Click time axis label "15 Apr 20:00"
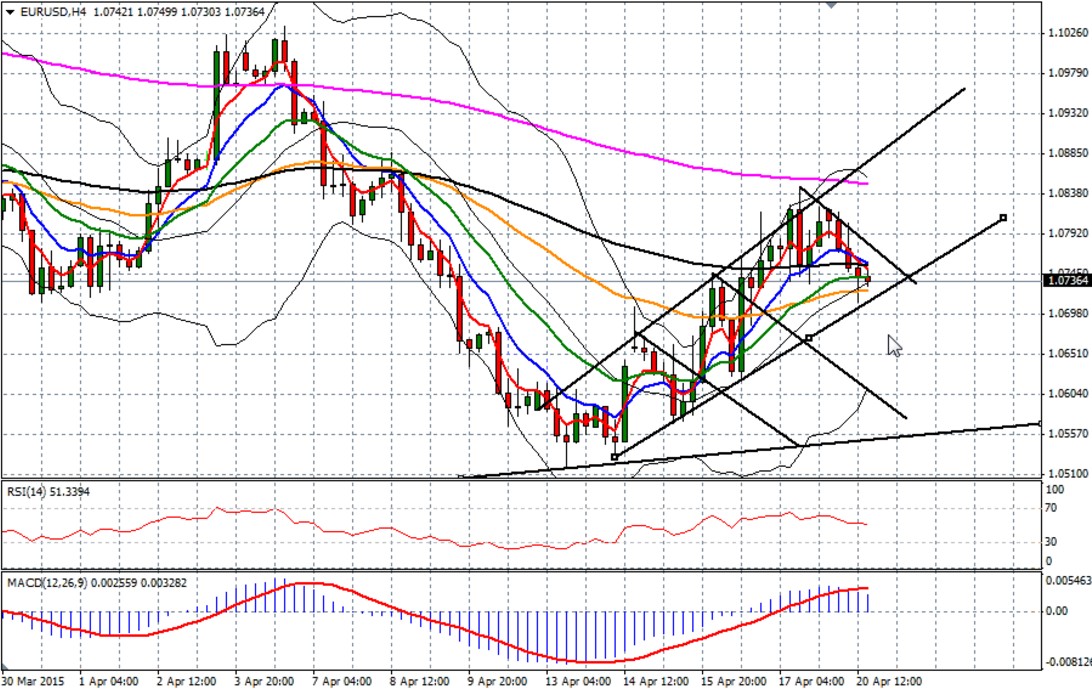This screenshot has height=689, width=1092. pyautogui.click(x=733, y=681)
